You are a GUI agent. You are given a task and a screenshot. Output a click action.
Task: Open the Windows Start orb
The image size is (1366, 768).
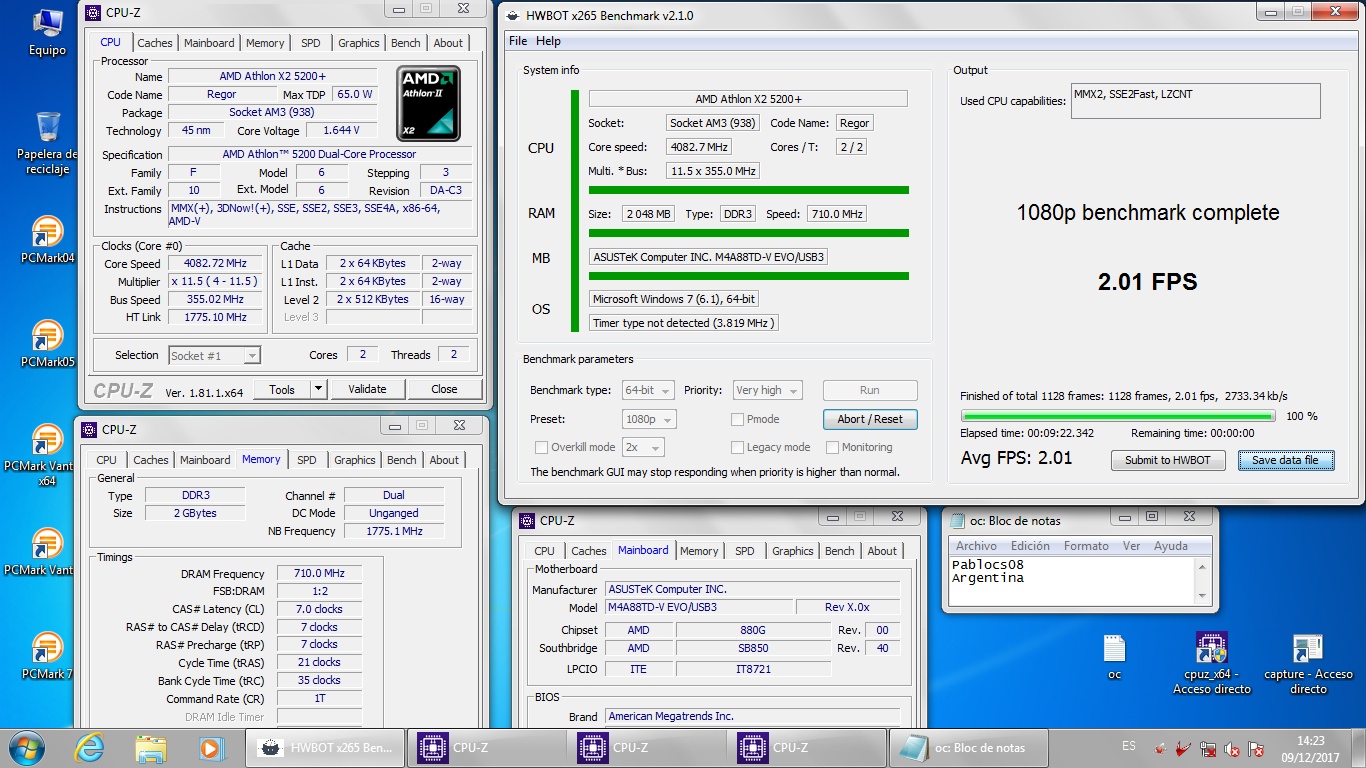(26, 747)
